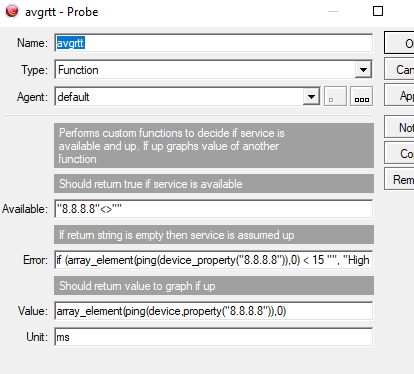Select the Unit field containing ms

click(214, 337)
